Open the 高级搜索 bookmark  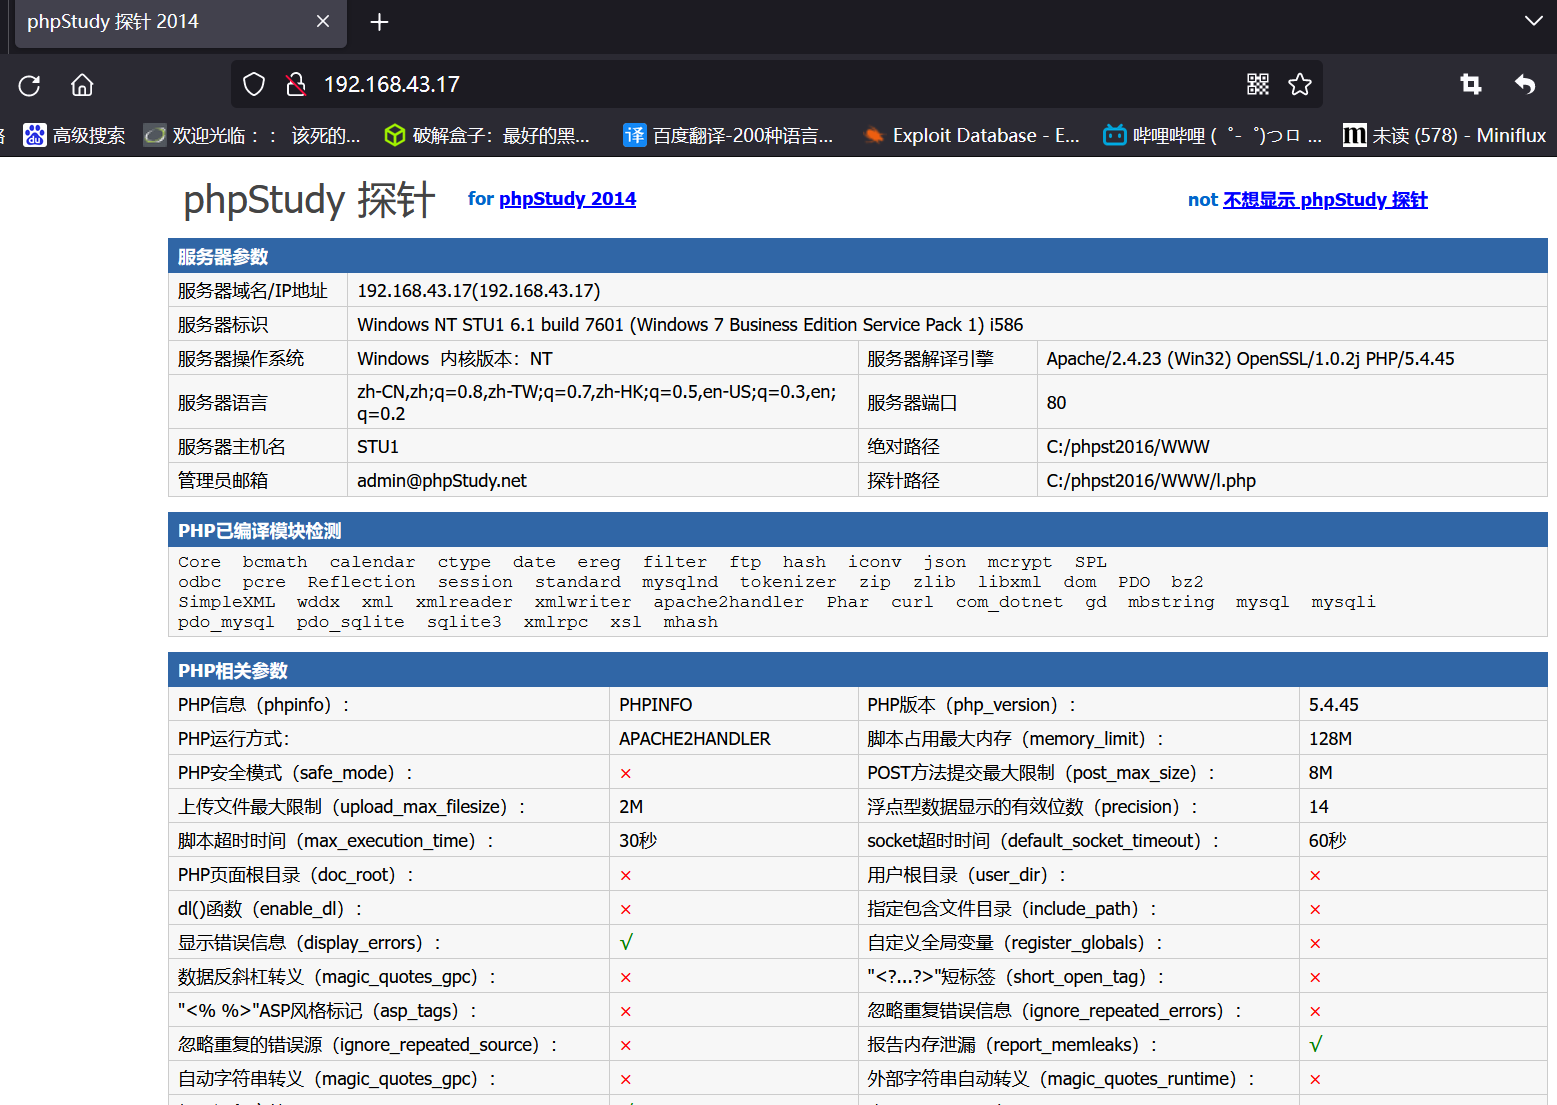tap(75, 135)
